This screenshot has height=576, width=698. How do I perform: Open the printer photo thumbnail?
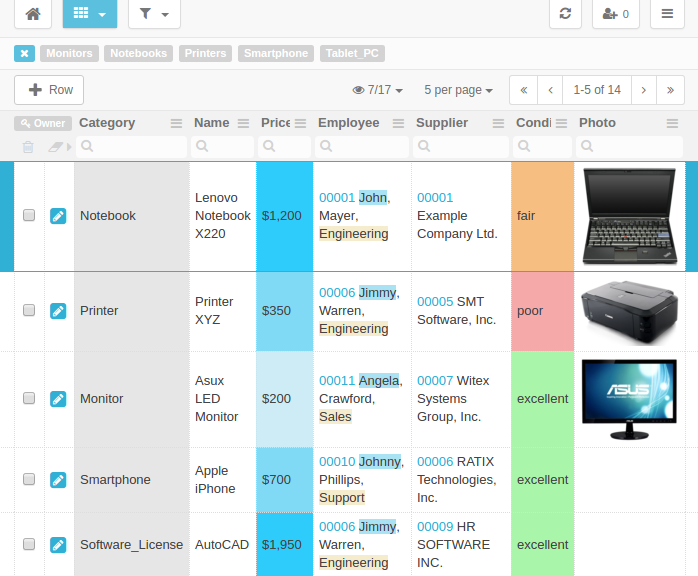tap(629, 312)
